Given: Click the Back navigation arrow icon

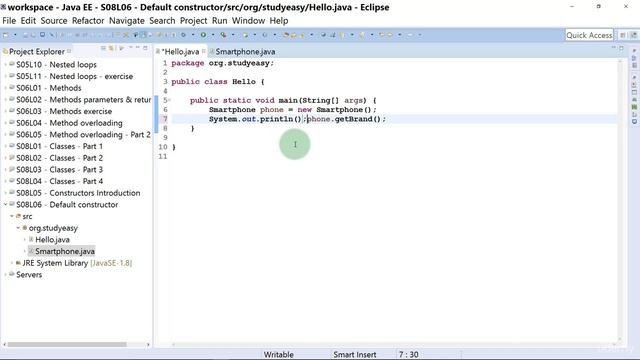Looking at the screenshot, I should (390, 35).
